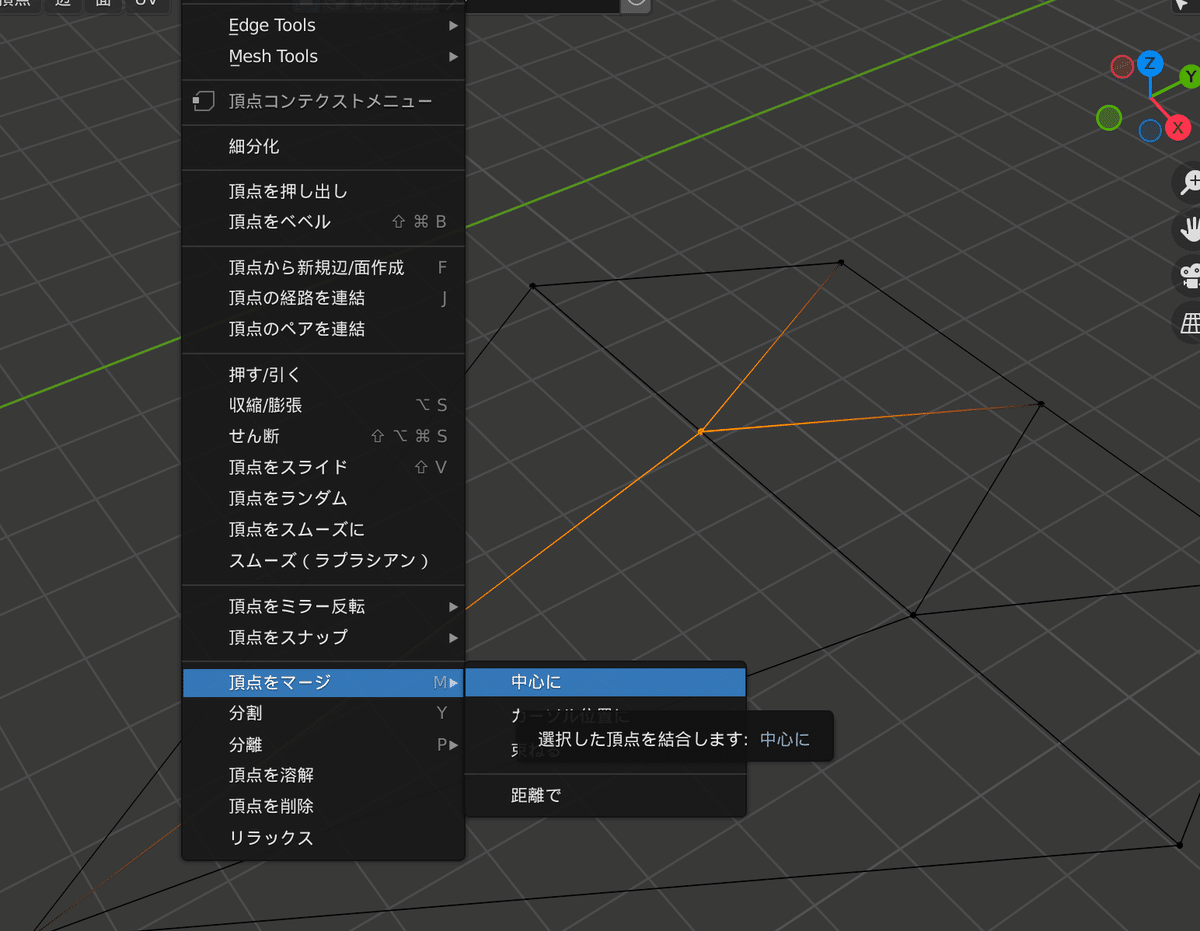This screenshot has width=1200, height=931.
Task: Expand the 分離 submenu
Action: click(x=323, y=744)
